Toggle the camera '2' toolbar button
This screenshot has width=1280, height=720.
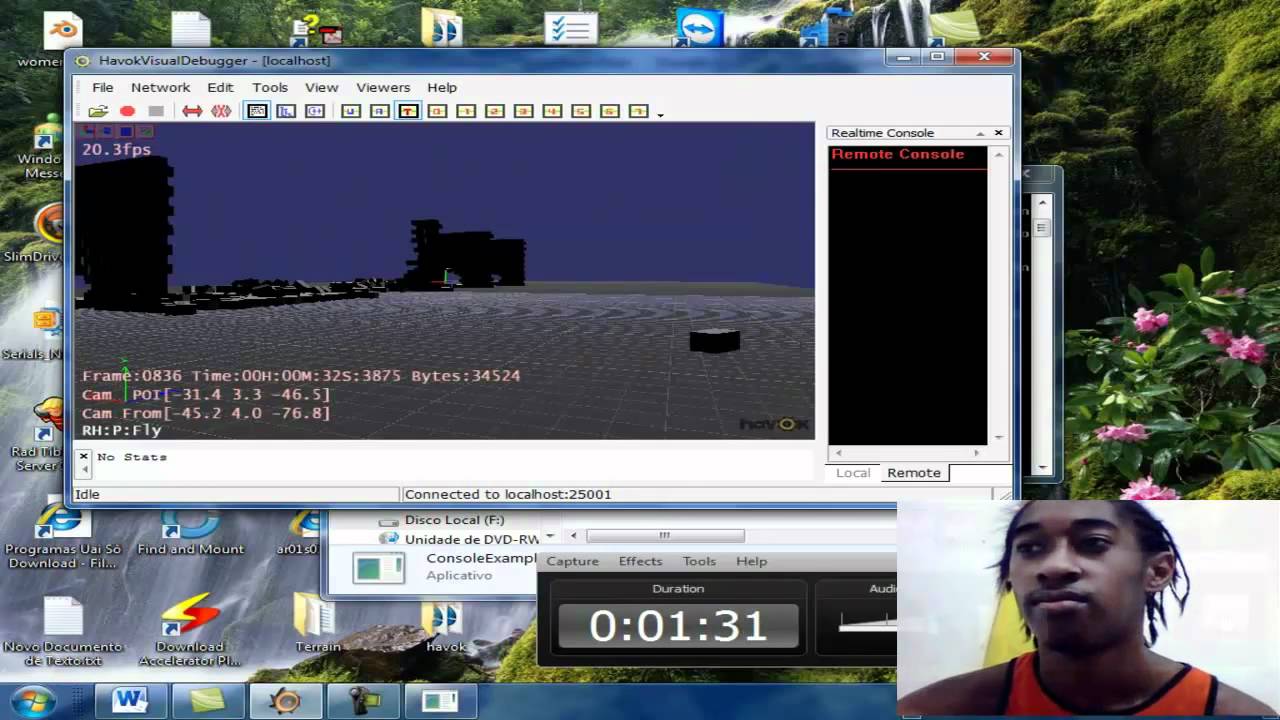(494, 111)
